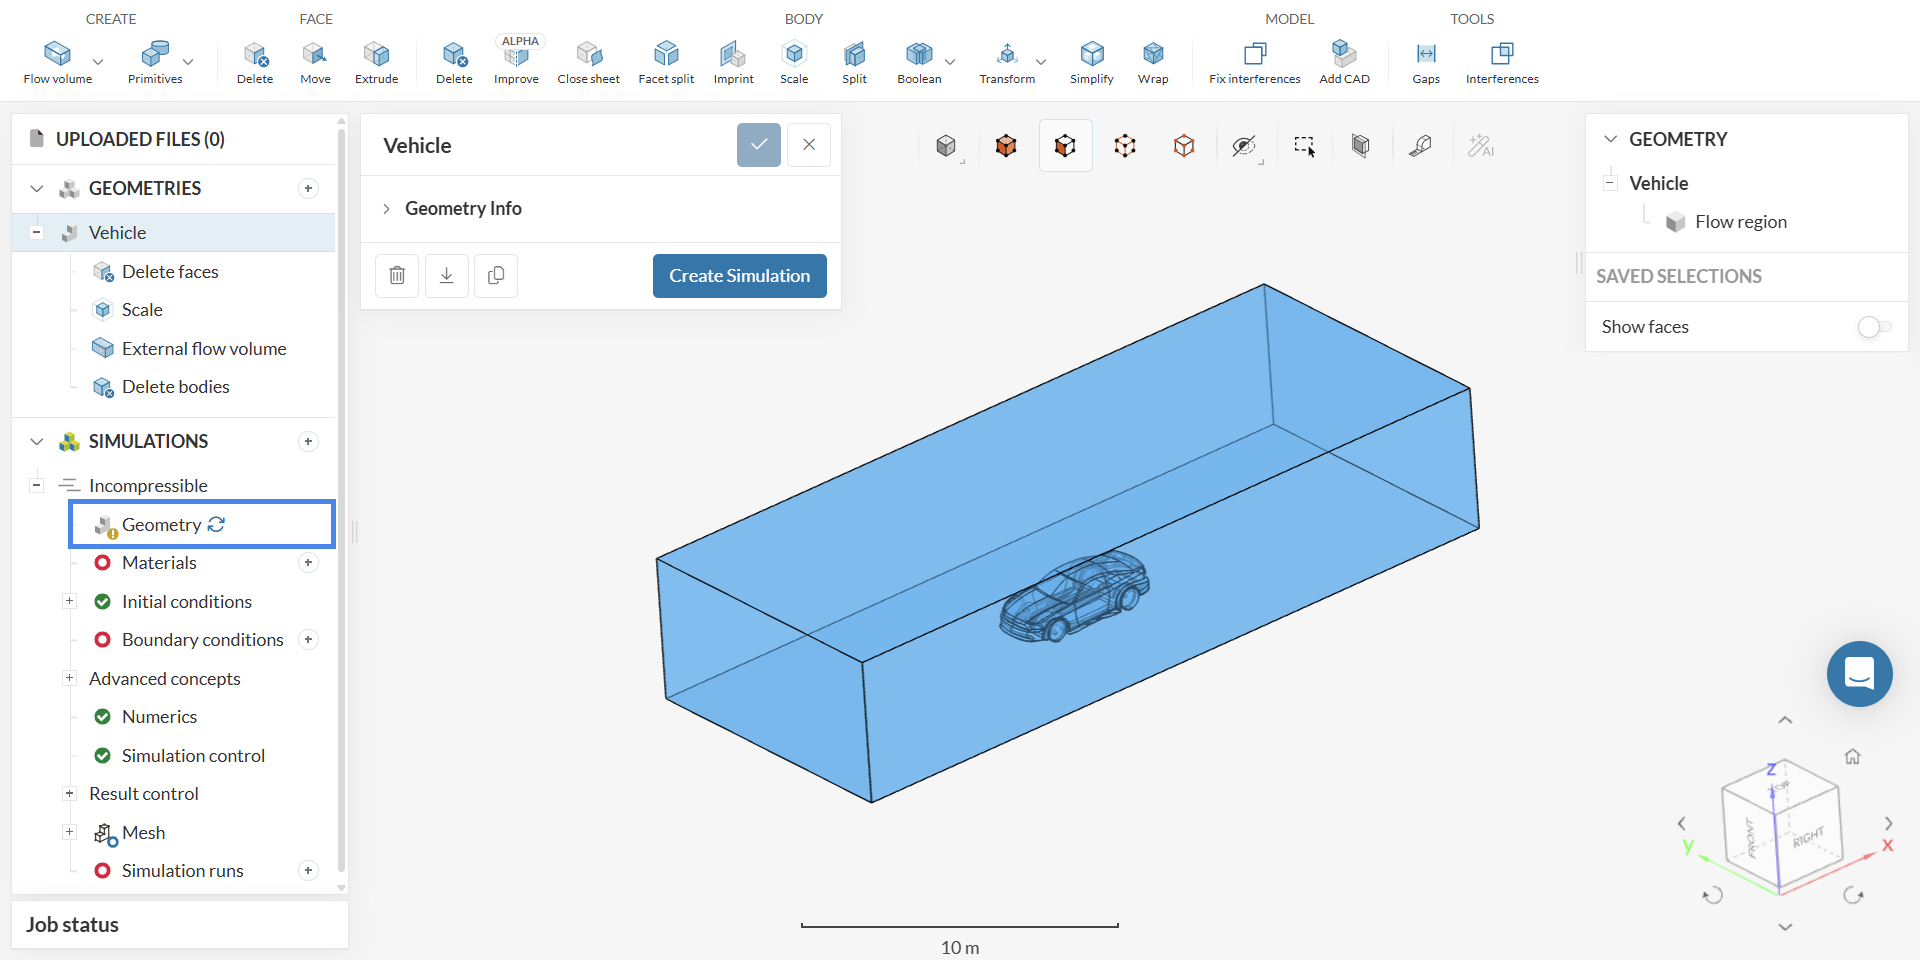
Task: Click the Add CAD icon
Action: point(1344,62)
